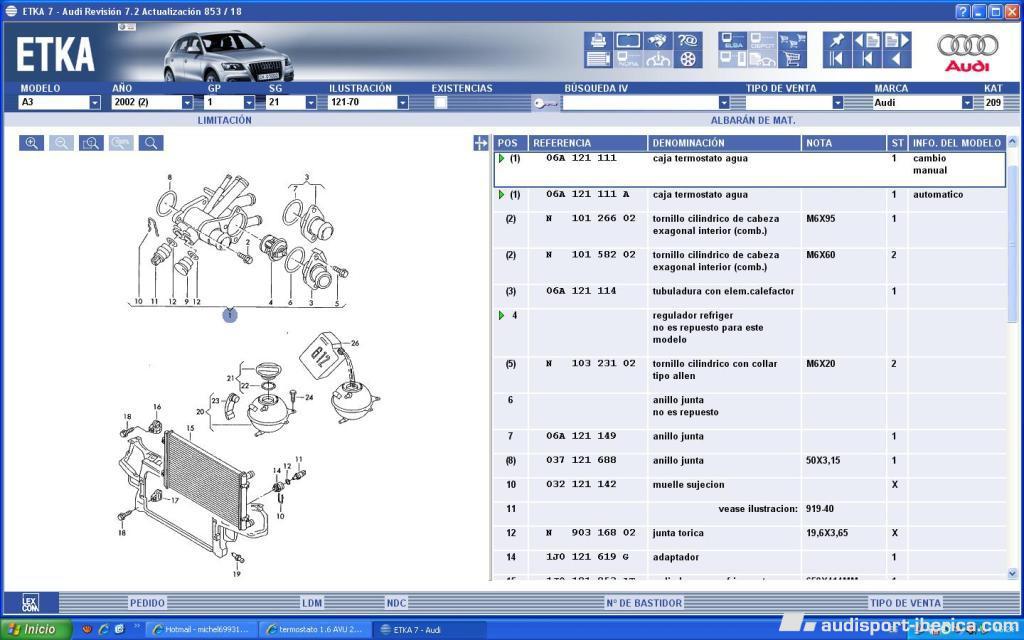Open the SG 21 dropdown
The width and height of the screenshot is (1024, 640).
click(311, 103)
